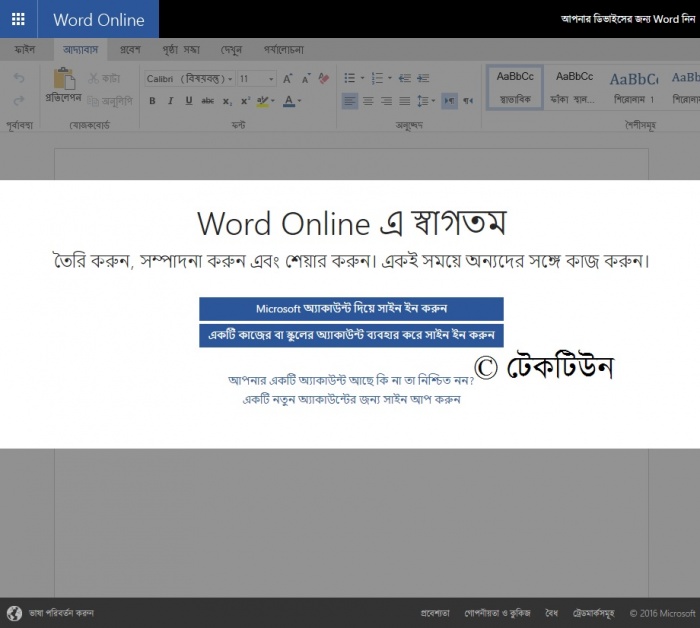The width and height of the screenshot is (700, 628).
Task: Click the © 2016 Microsoft text
Action: tap(662, 613)
